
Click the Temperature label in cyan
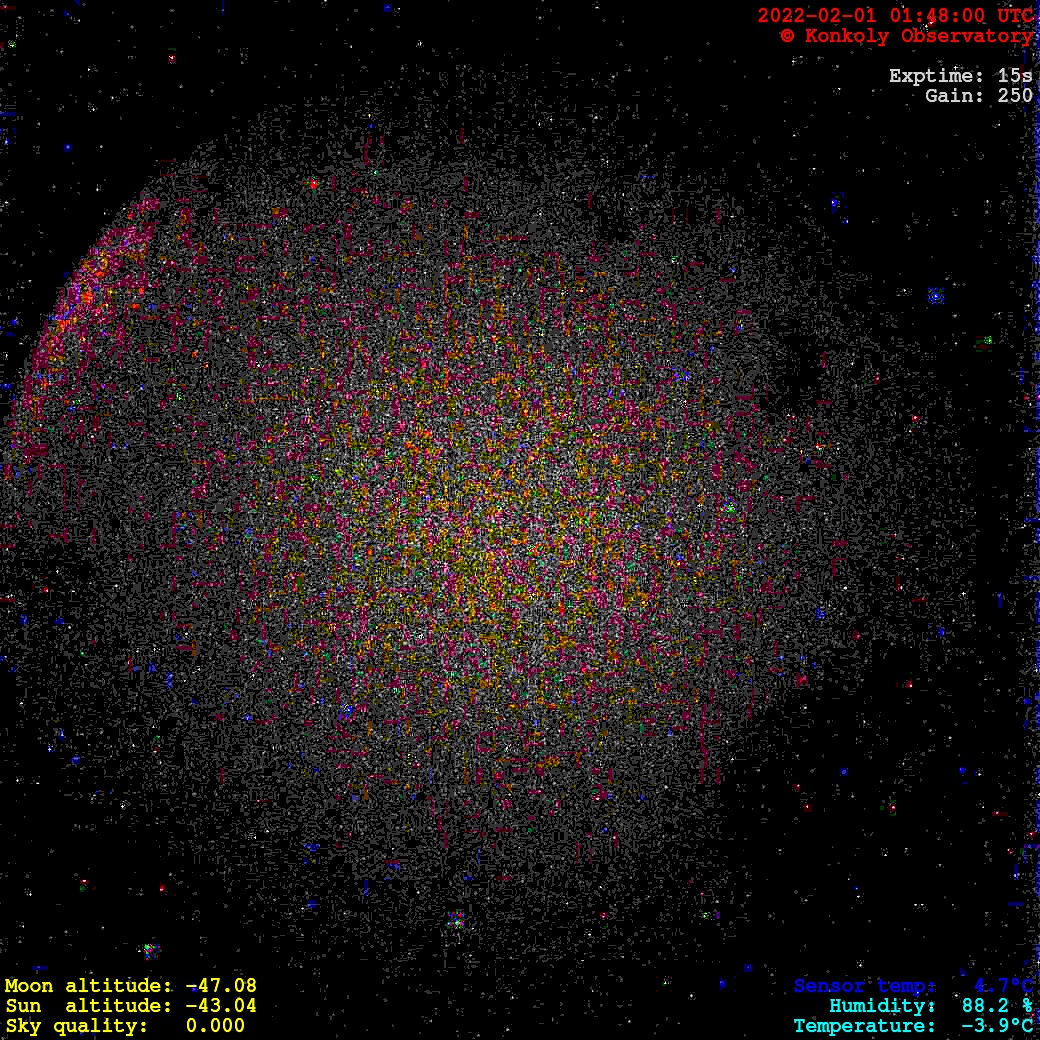pyautogui.click(x=865, y=1026)
